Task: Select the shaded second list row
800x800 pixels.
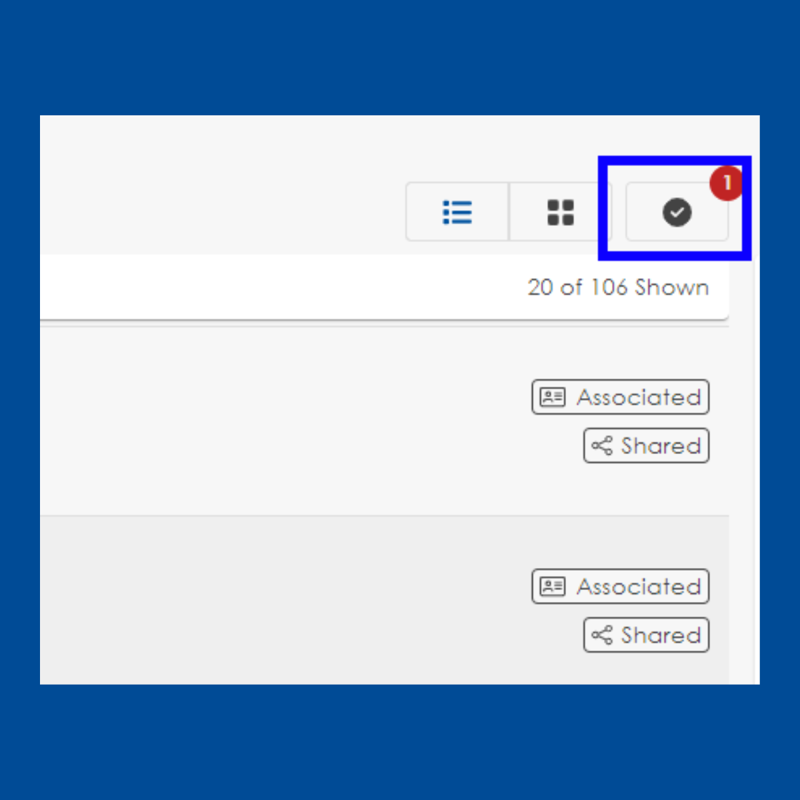Action: (385, 600)
